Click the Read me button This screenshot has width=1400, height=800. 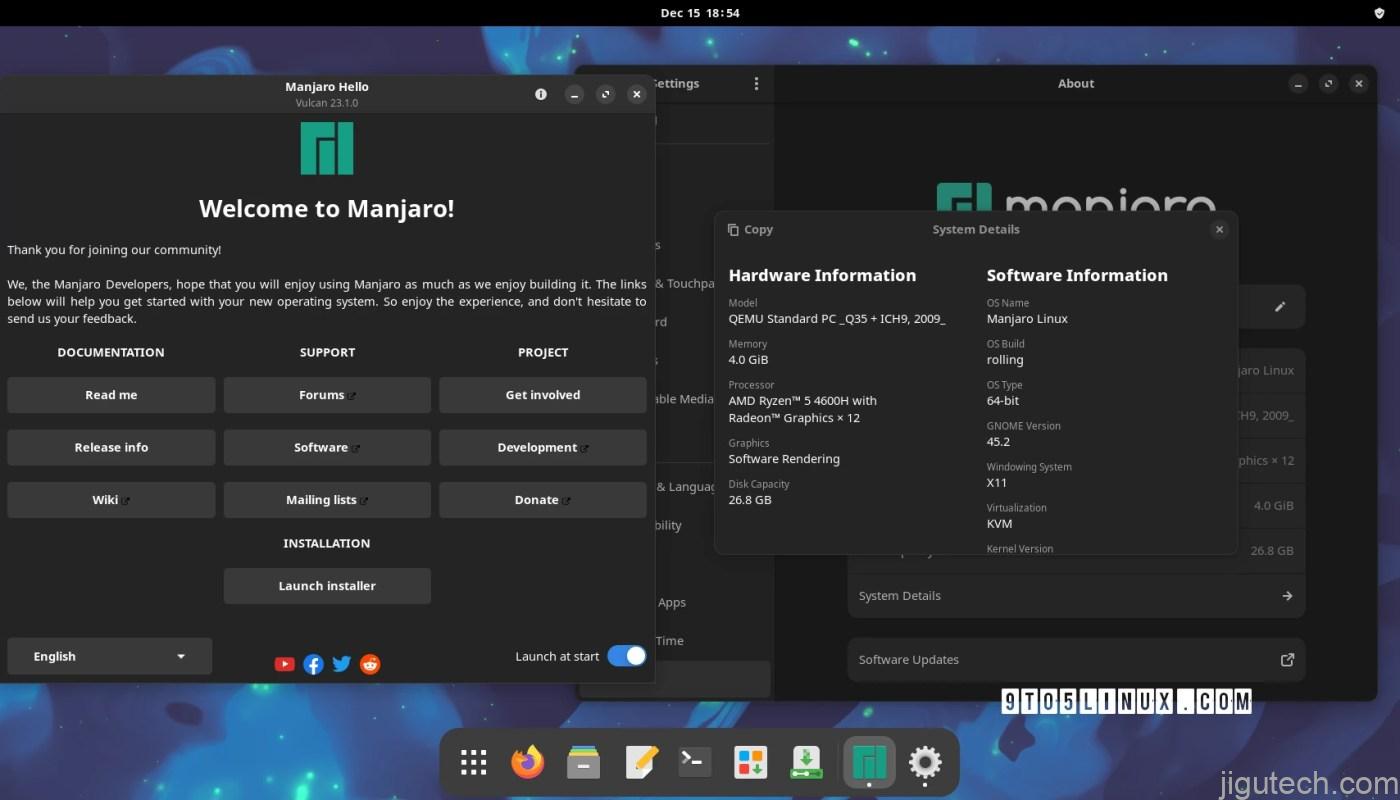pos(111,395)
